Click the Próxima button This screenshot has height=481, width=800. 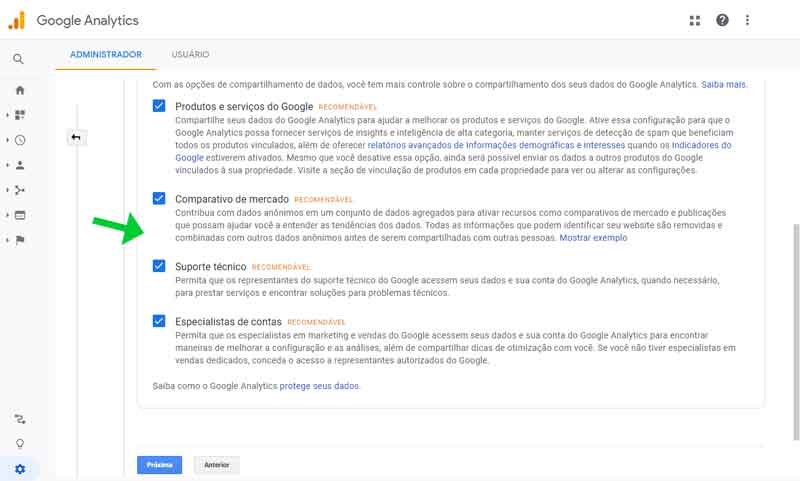pyautogui.click(x=160, y=465)
